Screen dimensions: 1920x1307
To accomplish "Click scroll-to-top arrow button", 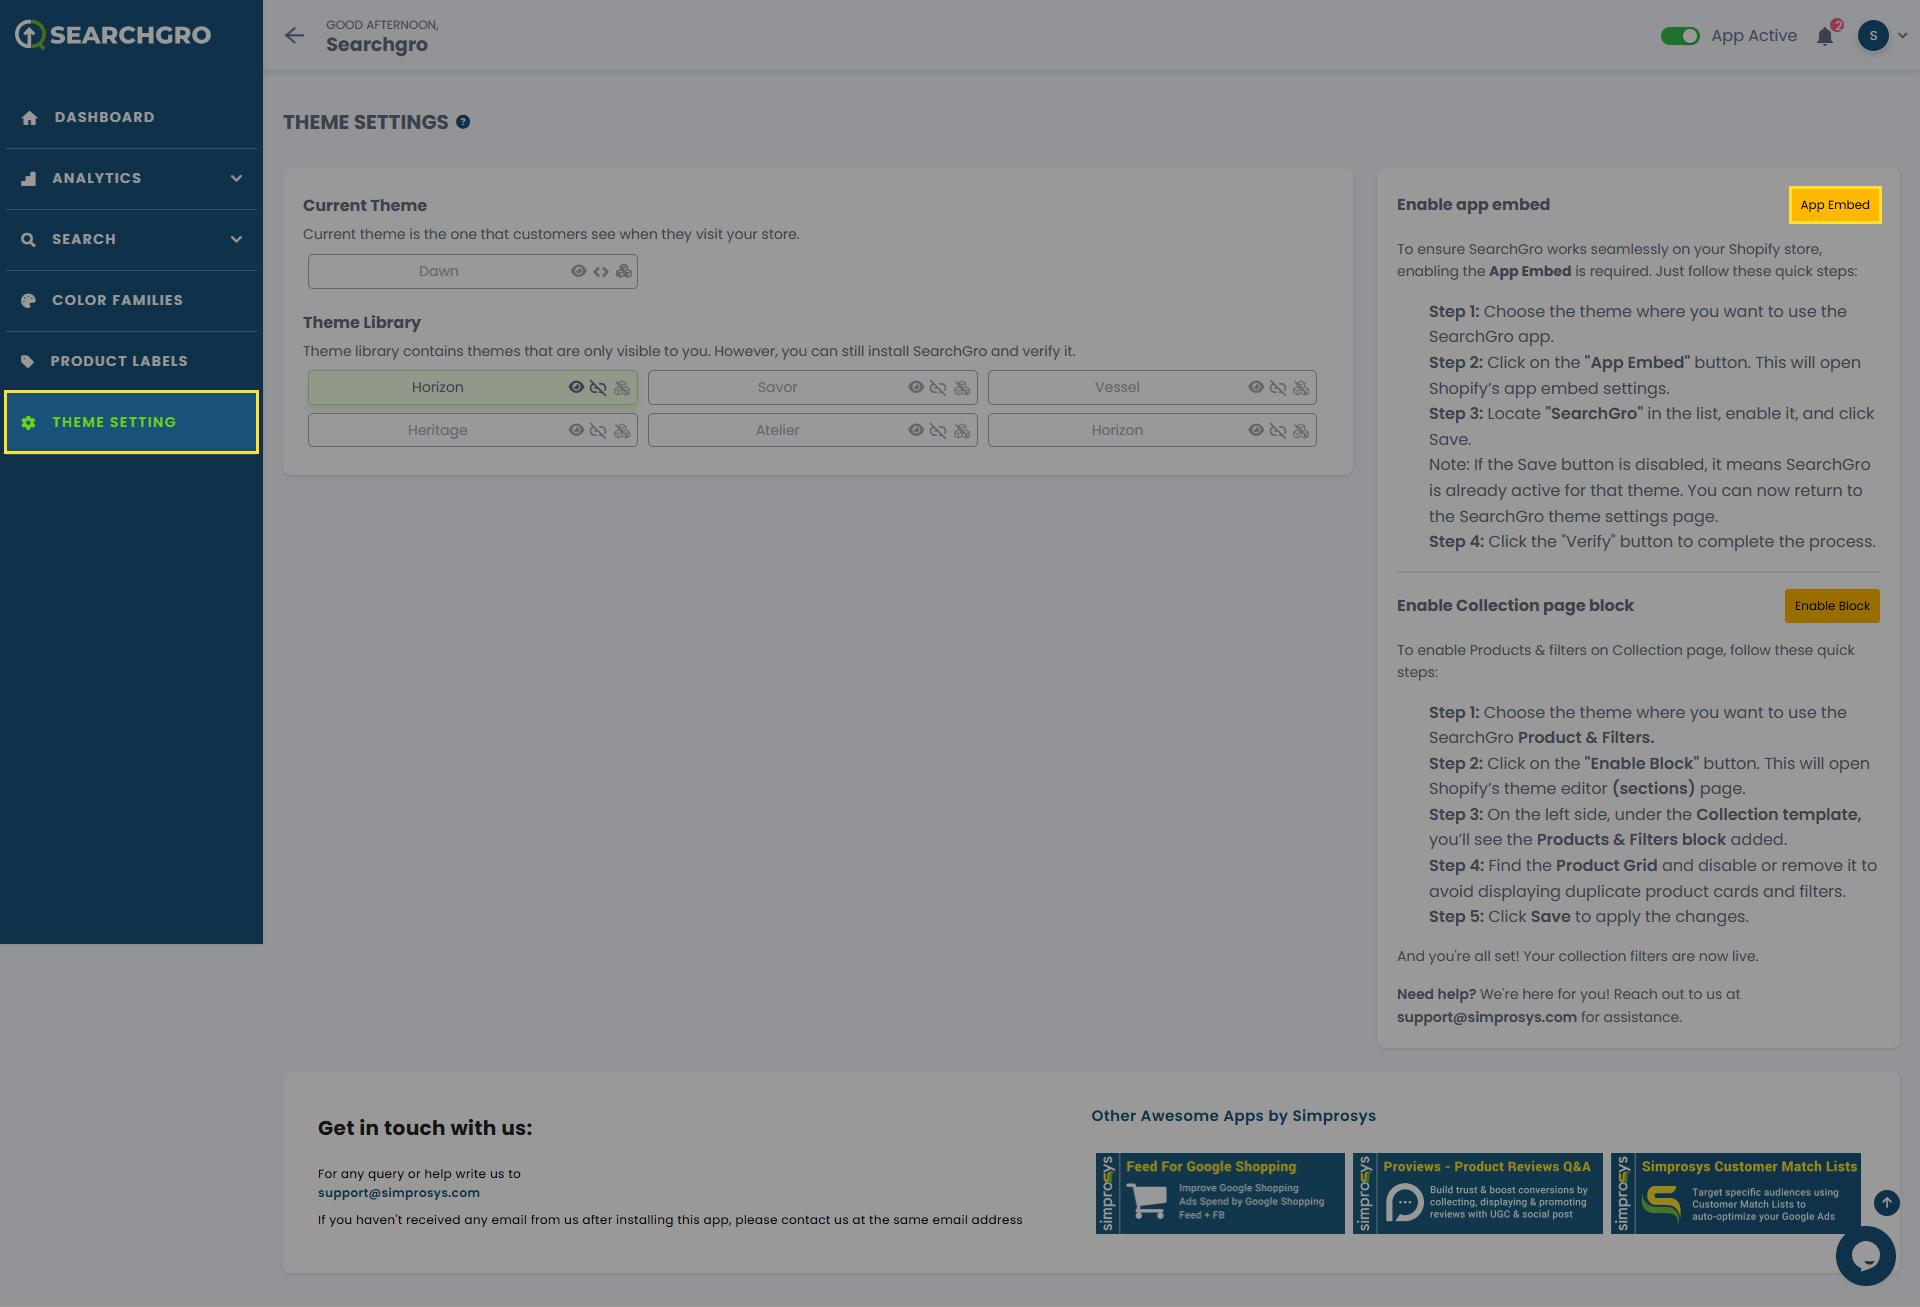I will point(1886,1203).
